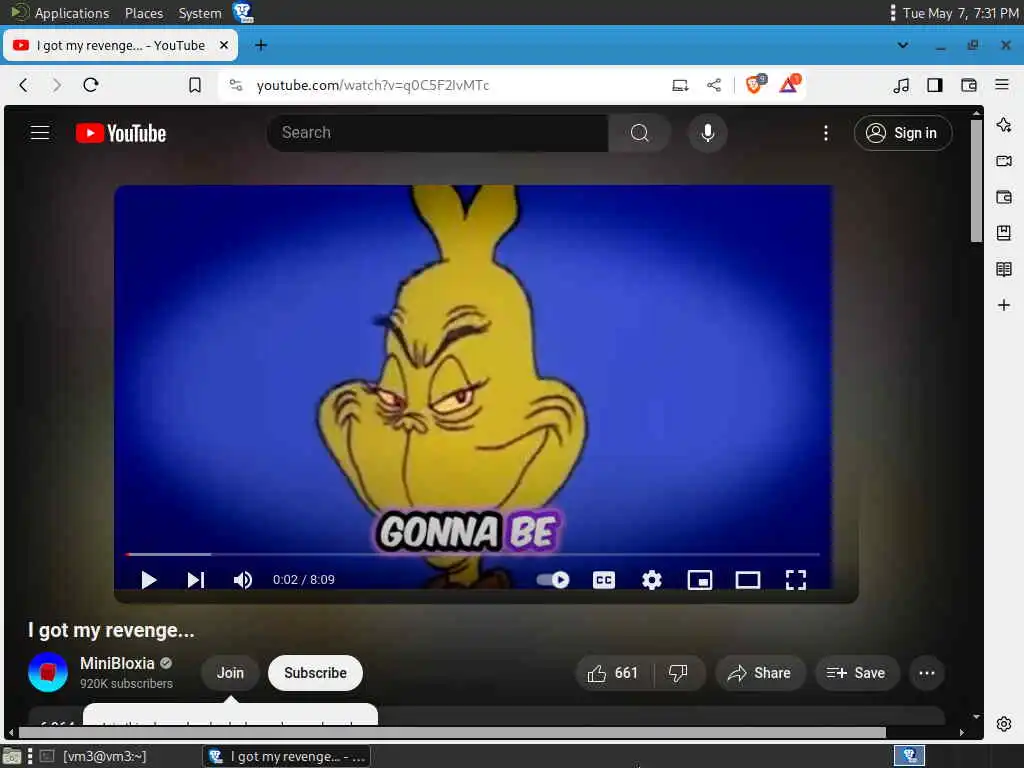Mute the video volume
This screenshot has height=768, width=1024.
coord(243,580)
